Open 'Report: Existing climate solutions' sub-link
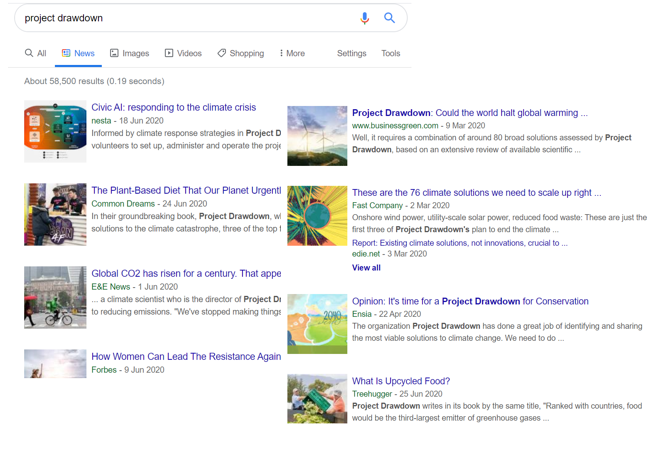Viewport: 667px width, 455px height. [459, 243]
